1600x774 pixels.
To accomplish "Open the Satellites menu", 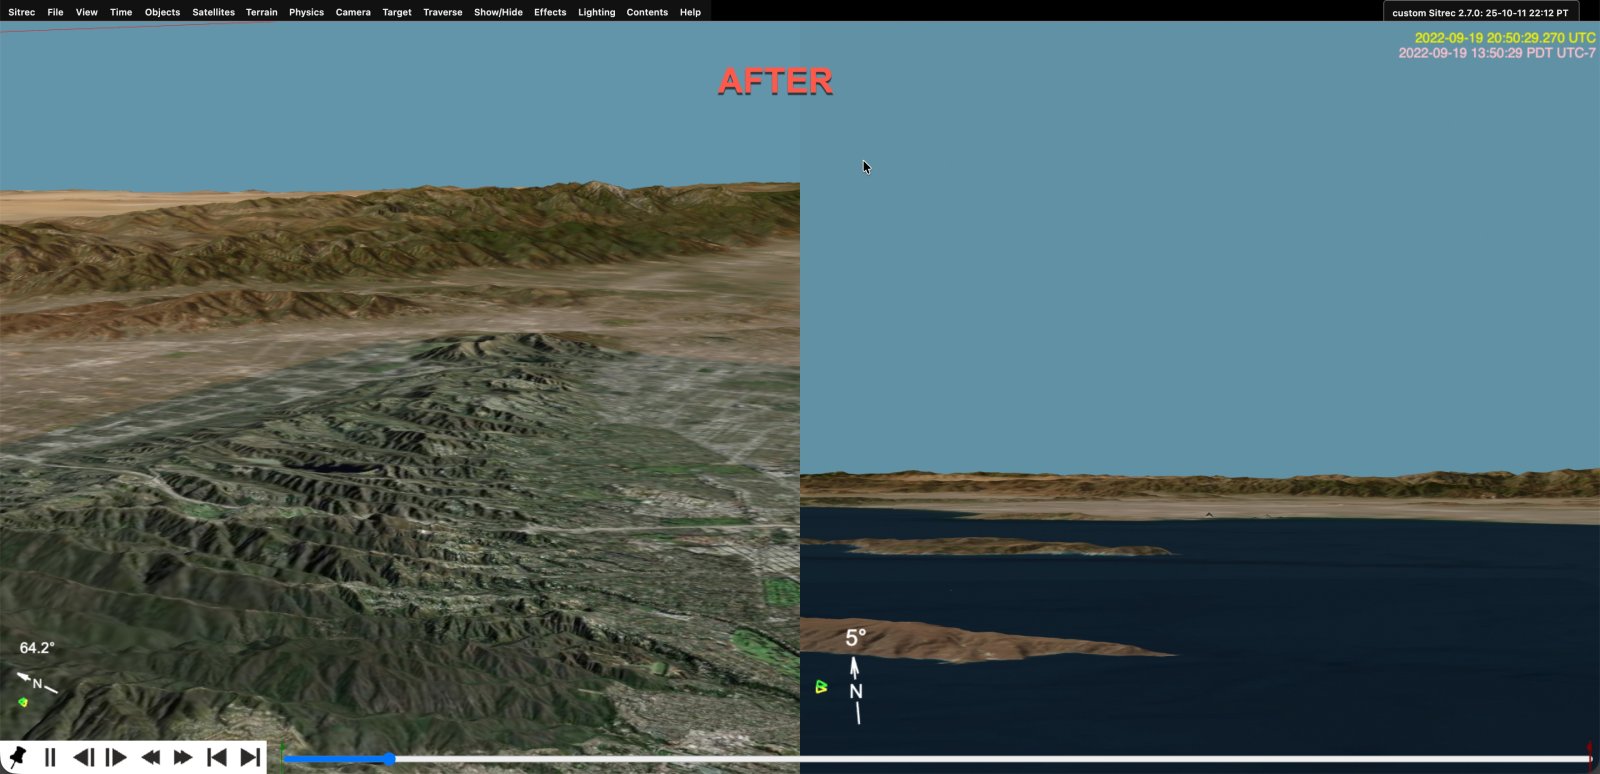I will 213,12.
